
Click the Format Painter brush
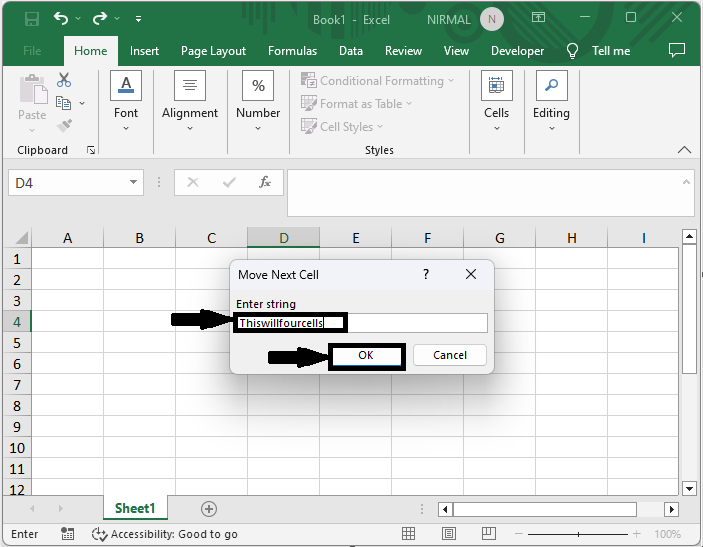click(65, 126)
